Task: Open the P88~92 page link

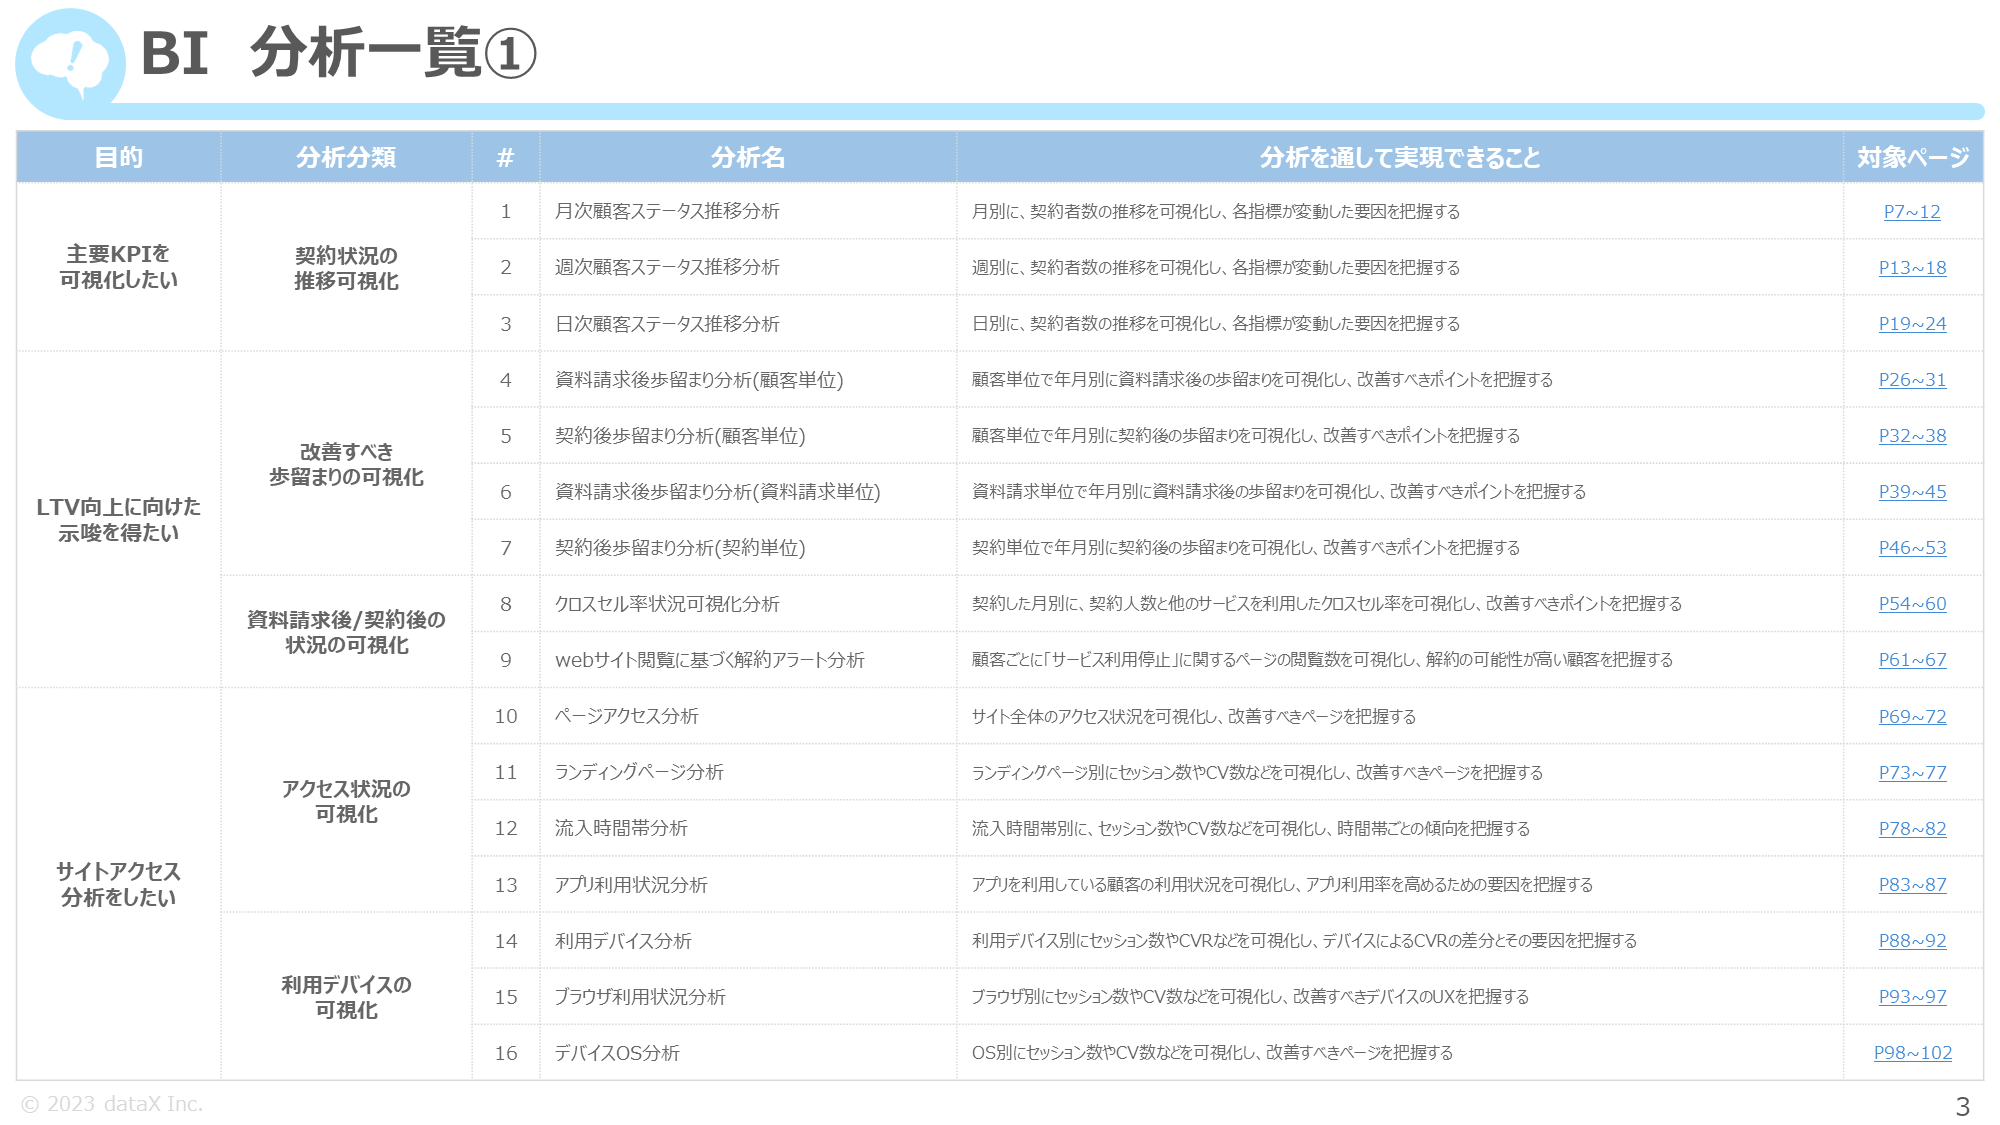Action: (1912, 941)
